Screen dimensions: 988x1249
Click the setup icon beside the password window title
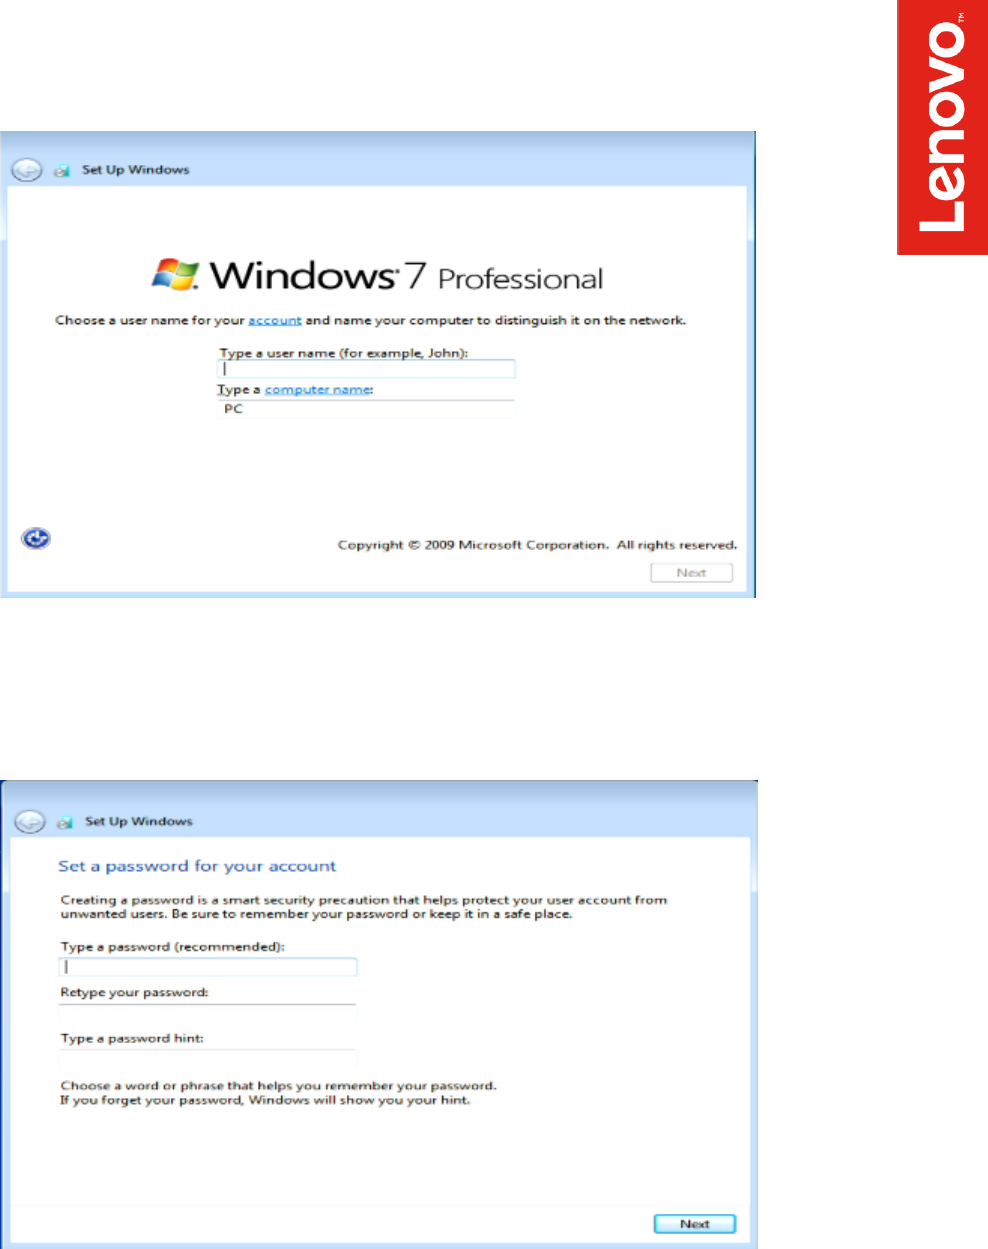(x=65, y=823)
